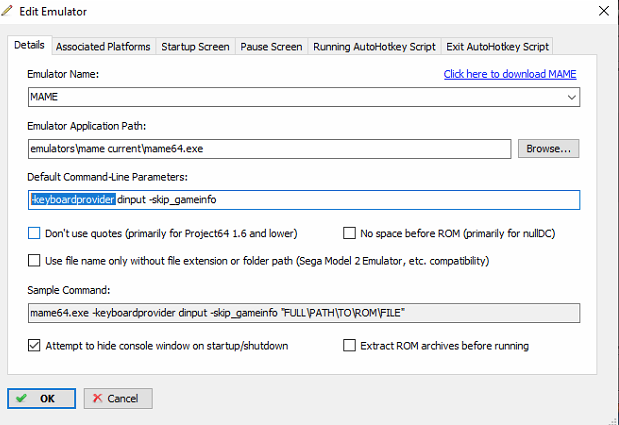Click the Emulator Application Path field

pyautogui.click(x=270, y=149)
